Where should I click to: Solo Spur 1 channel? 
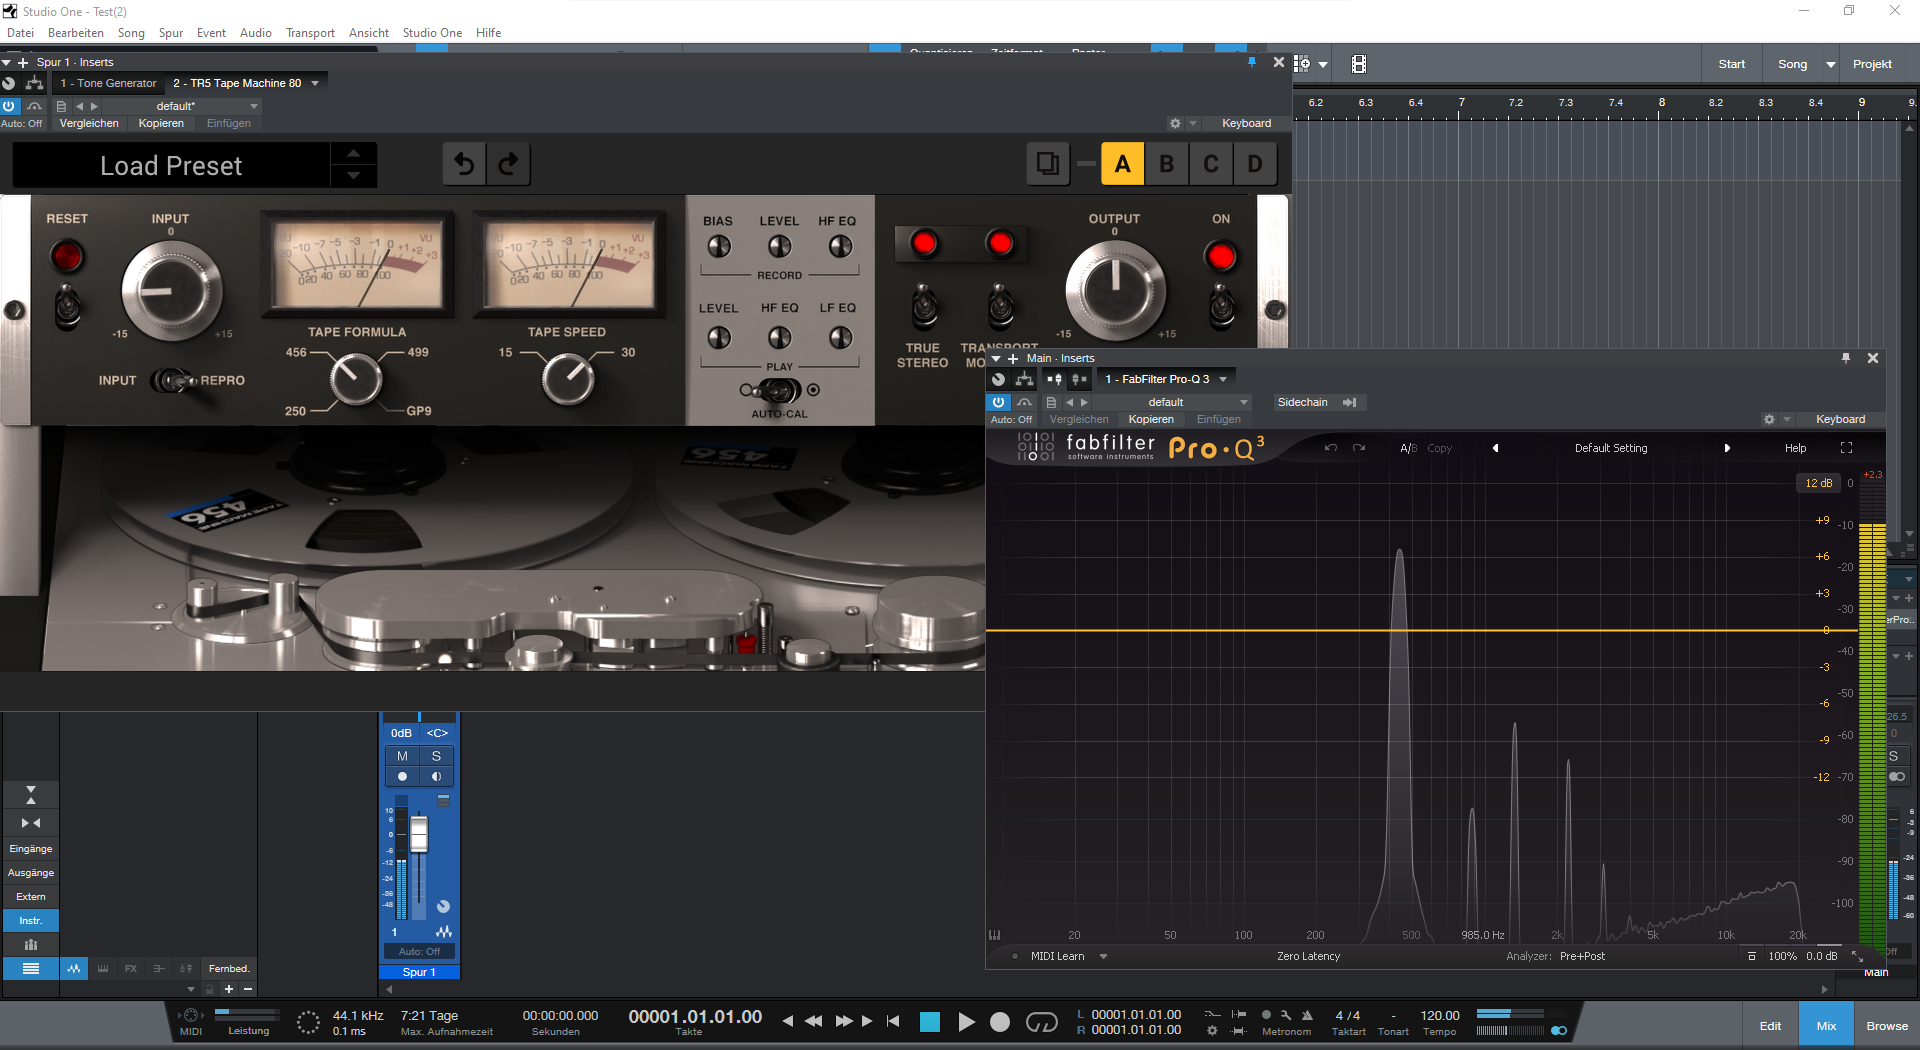point(436,756)
